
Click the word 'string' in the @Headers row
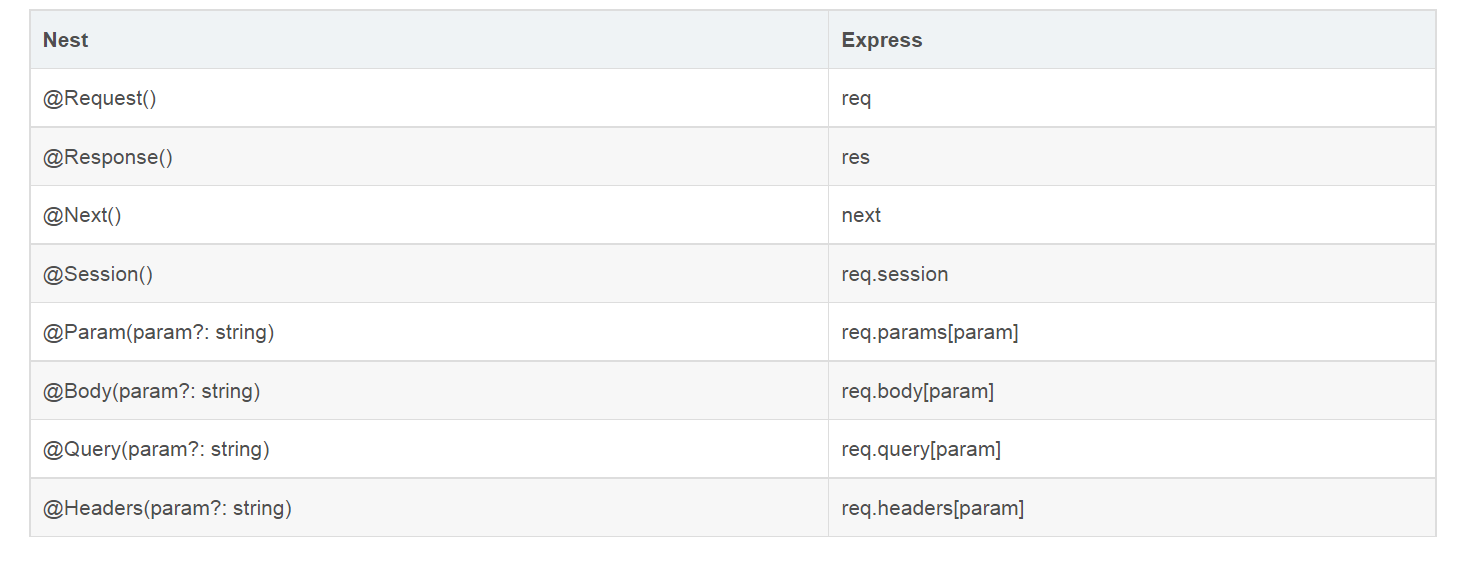[x=258, y=508]
